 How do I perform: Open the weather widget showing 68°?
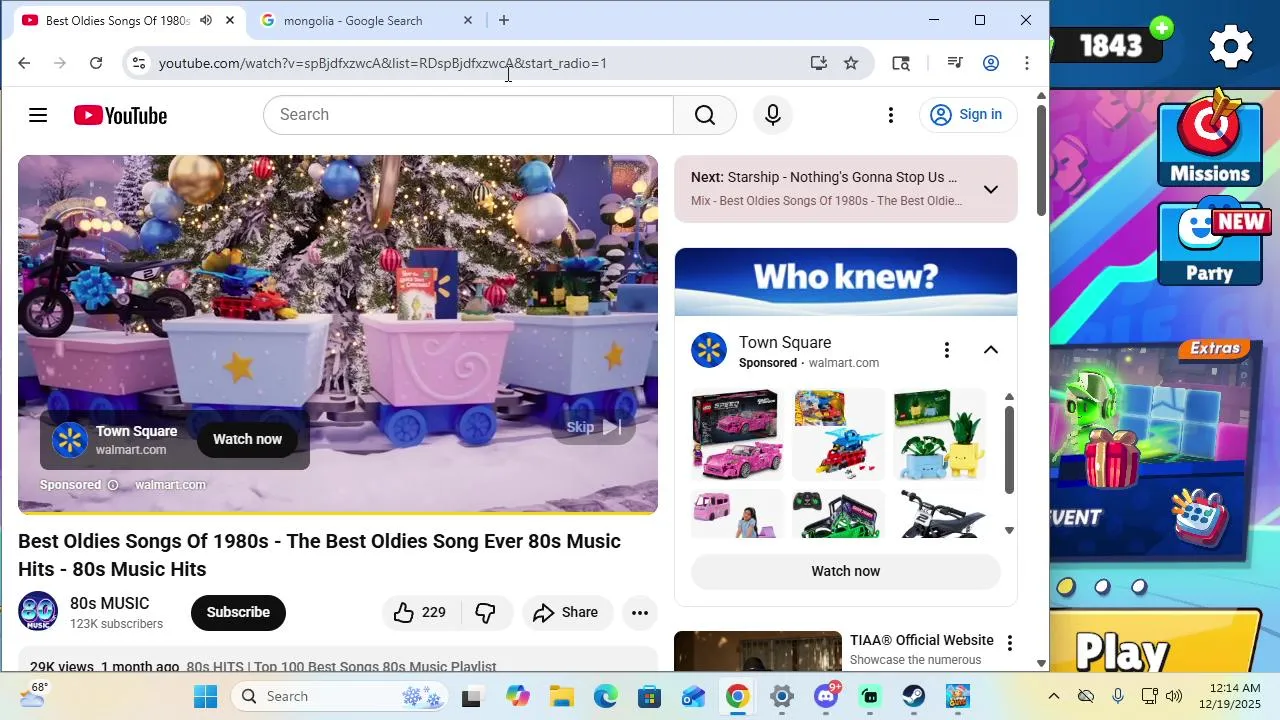pos(32,696)
